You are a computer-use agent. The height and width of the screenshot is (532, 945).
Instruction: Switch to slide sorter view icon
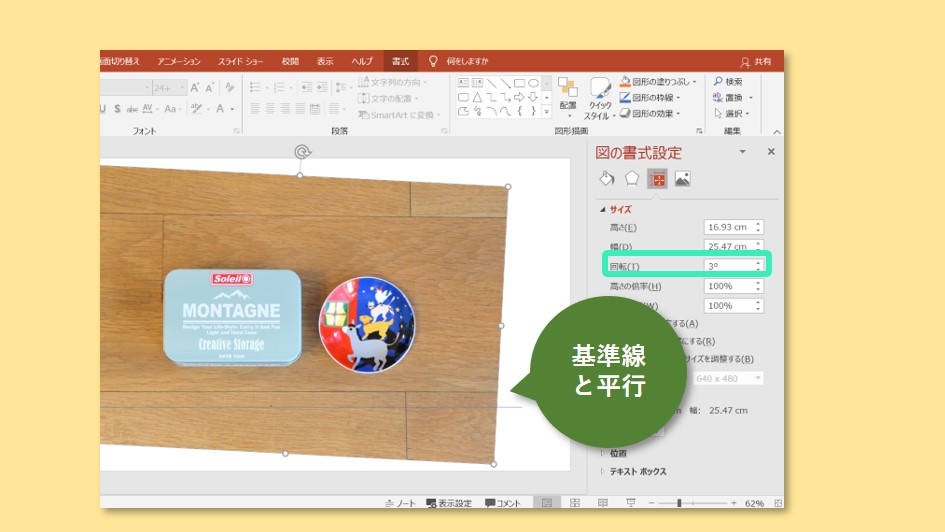pos(575,503)
